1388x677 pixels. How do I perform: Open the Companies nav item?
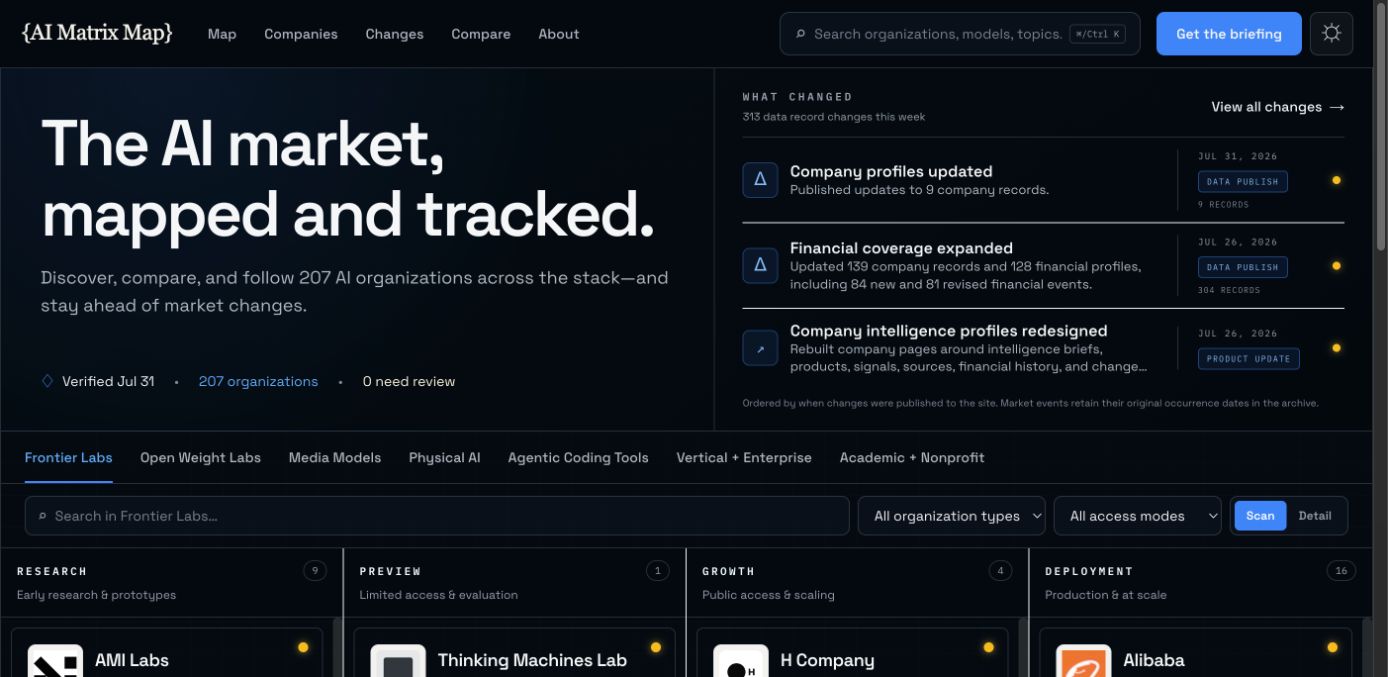pos(301,34)
